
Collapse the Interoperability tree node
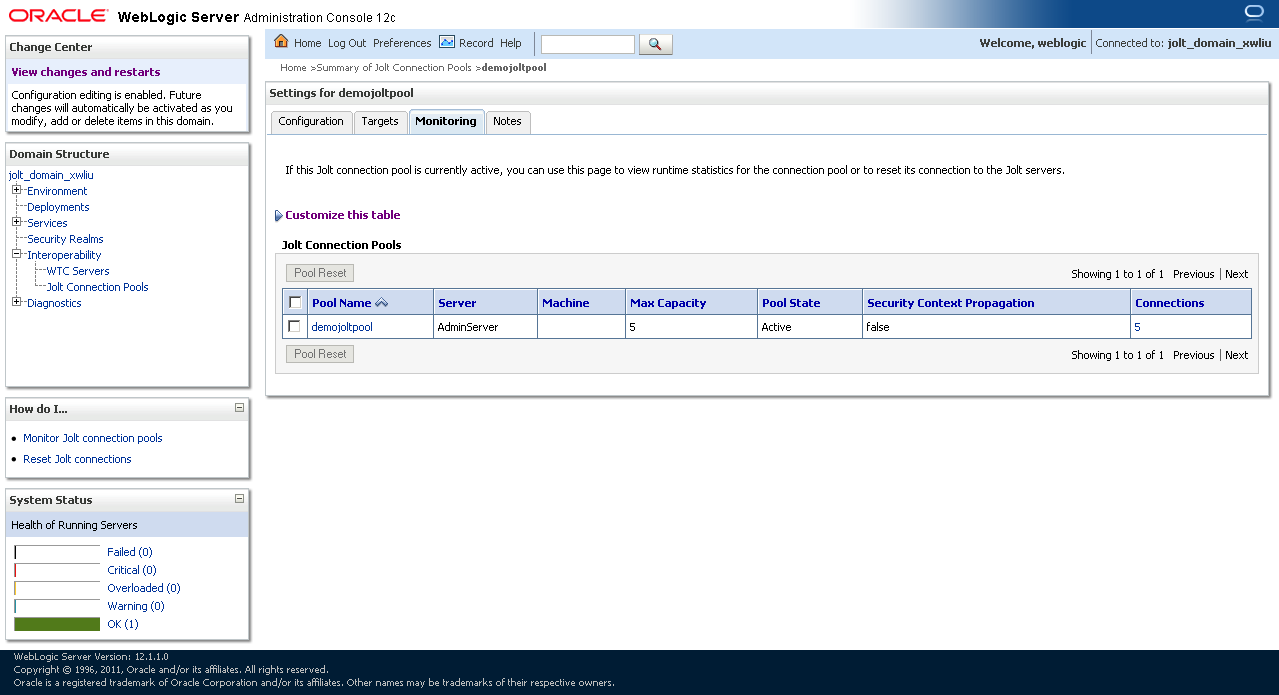pyautogui.click(x=17, y=254)
